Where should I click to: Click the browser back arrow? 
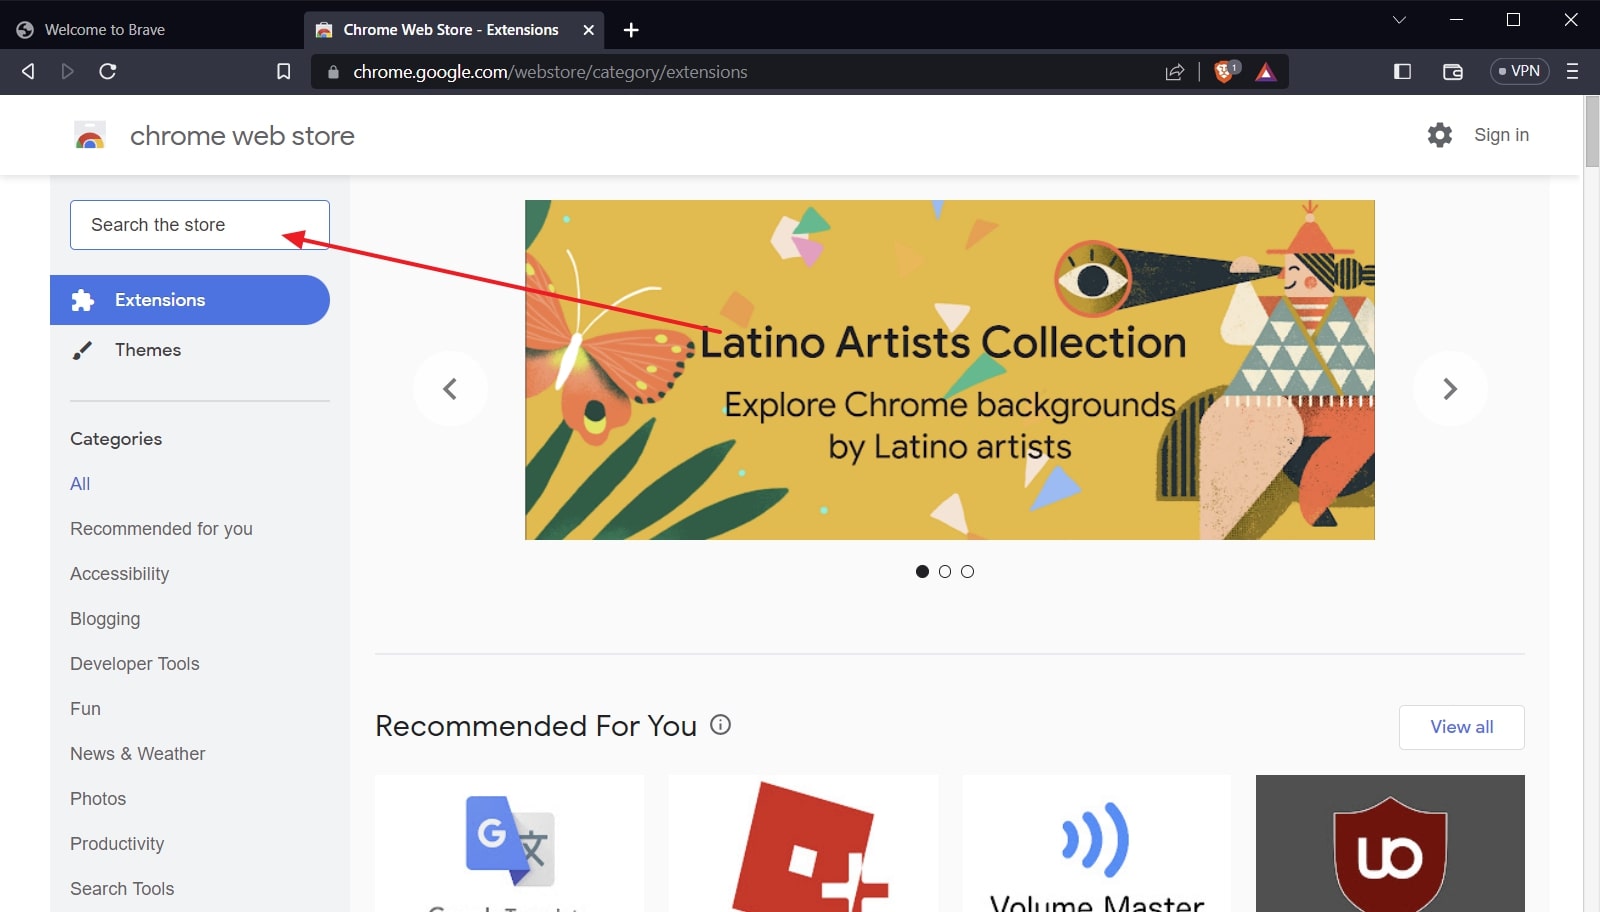click(28, 71)
